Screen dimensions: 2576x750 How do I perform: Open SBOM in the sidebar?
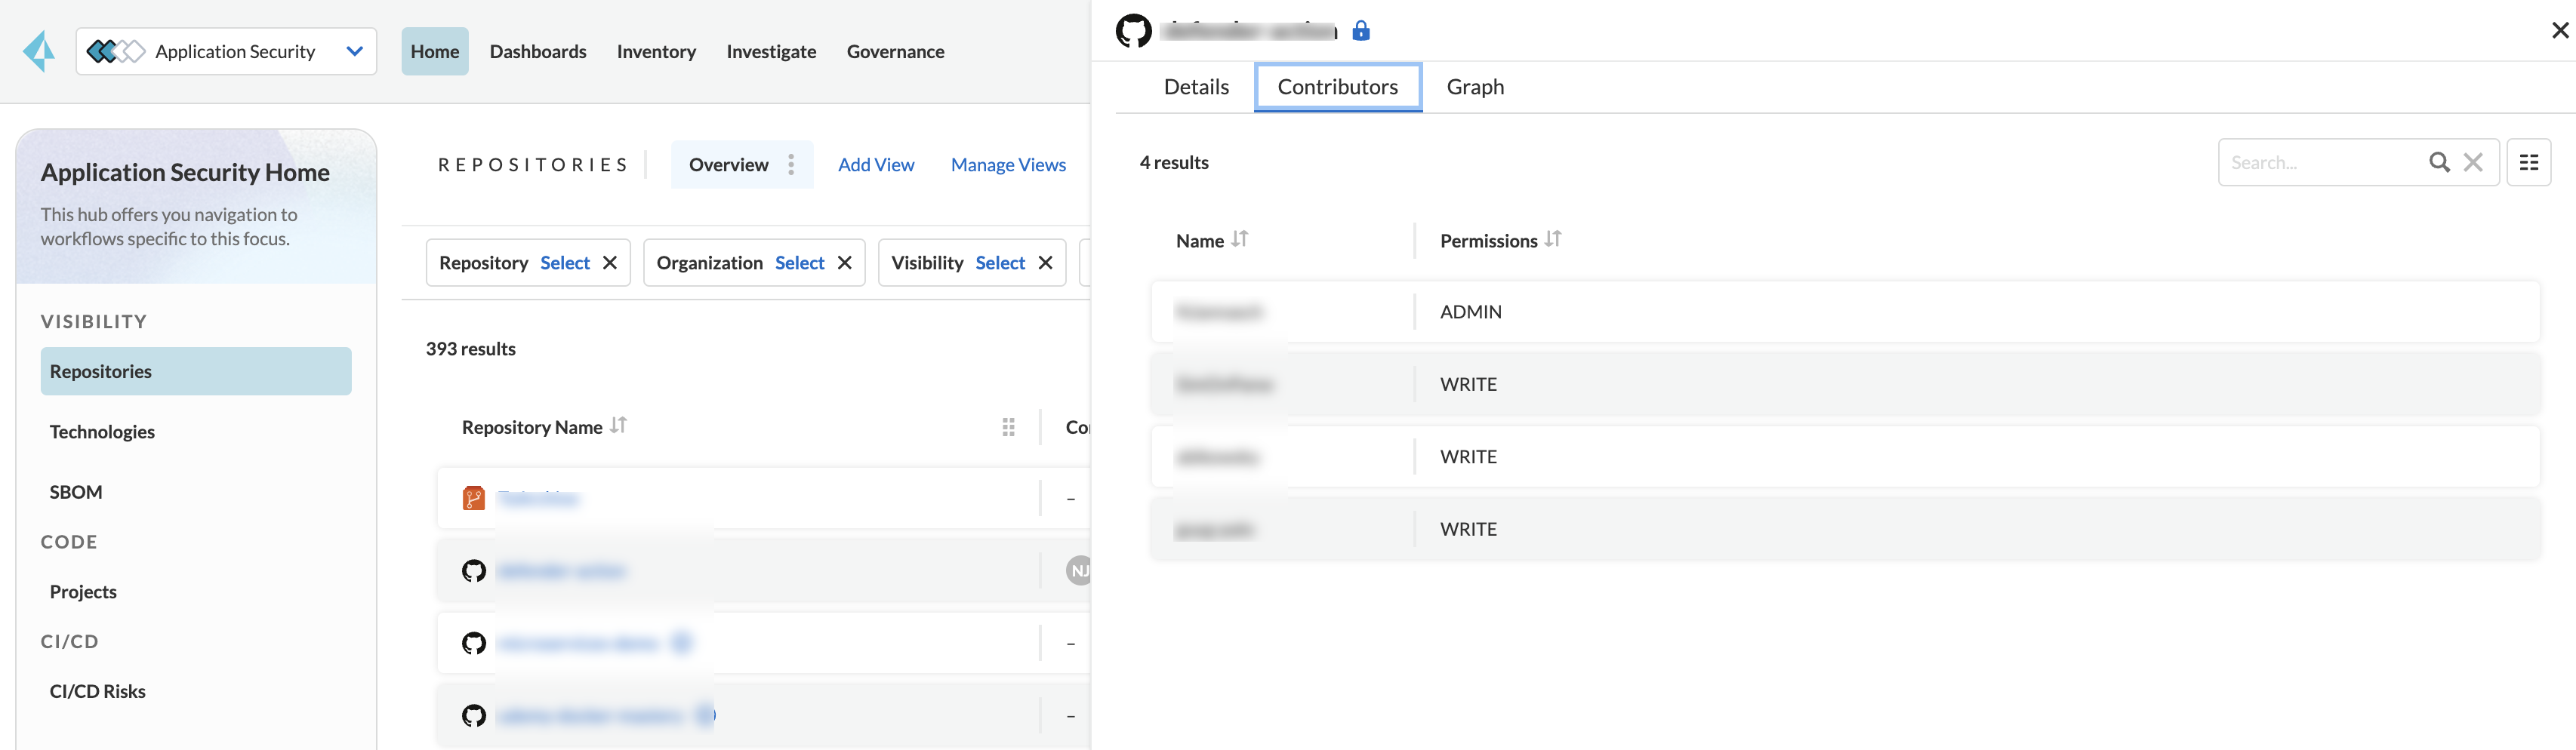[x=76, y=492]
